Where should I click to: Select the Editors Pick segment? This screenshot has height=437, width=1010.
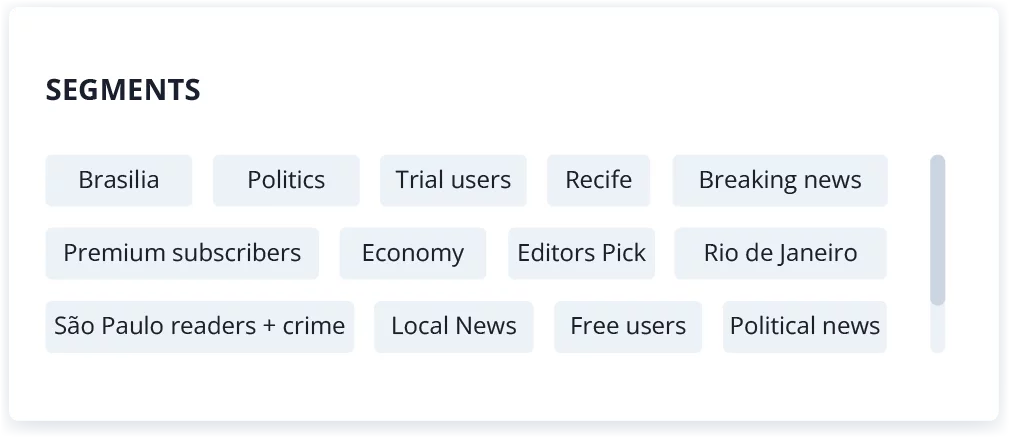tap(581, 253)
